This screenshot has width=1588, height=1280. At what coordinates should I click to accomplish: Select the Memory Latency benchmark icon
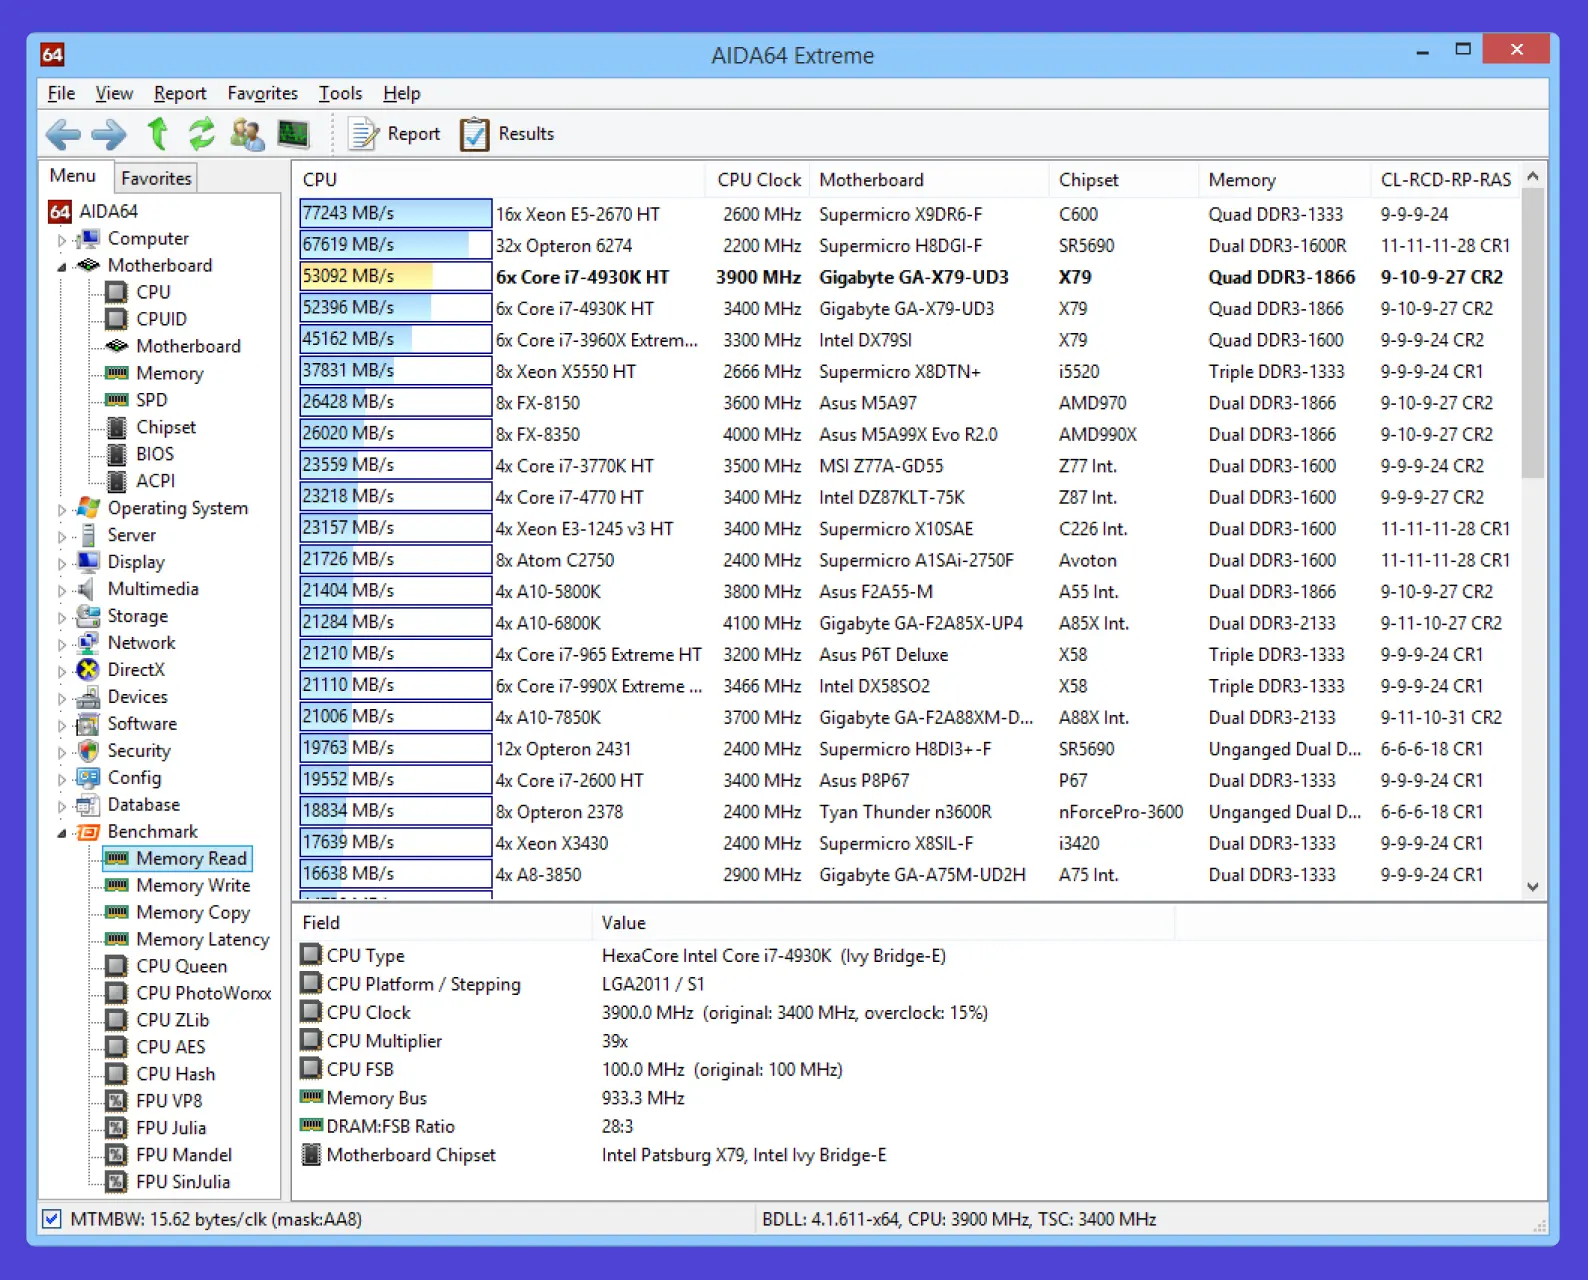[117, 939]
